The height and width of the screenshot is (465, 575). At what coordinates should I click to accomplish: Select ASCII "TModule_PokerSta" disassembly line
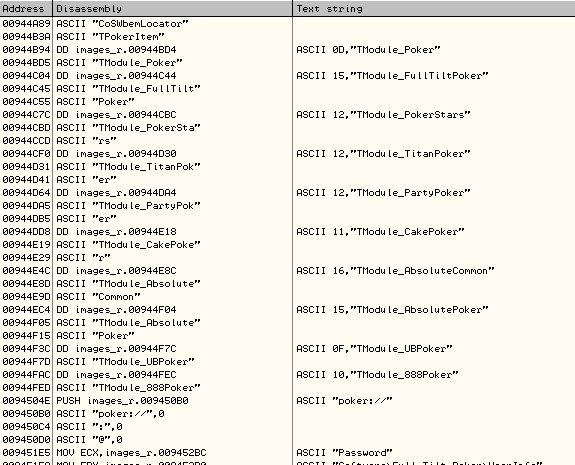click(128, 128)
